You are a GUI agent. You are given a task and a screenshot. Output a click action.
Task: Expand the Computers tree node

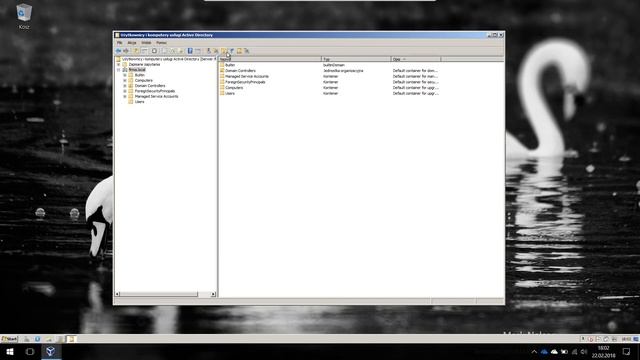[125, 80]
